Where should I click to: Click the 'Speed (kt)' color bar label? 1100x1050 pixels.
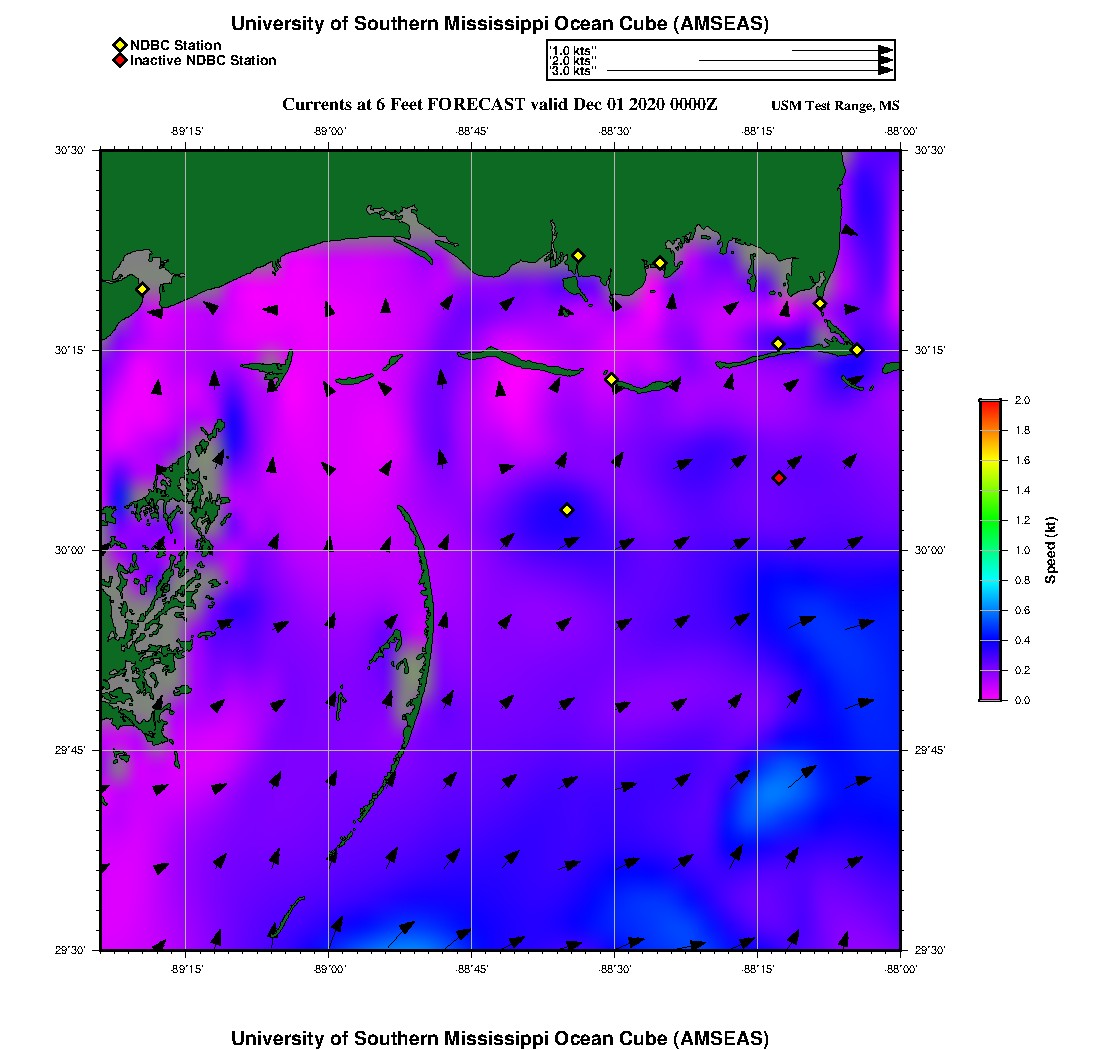tap(1051, 550)
